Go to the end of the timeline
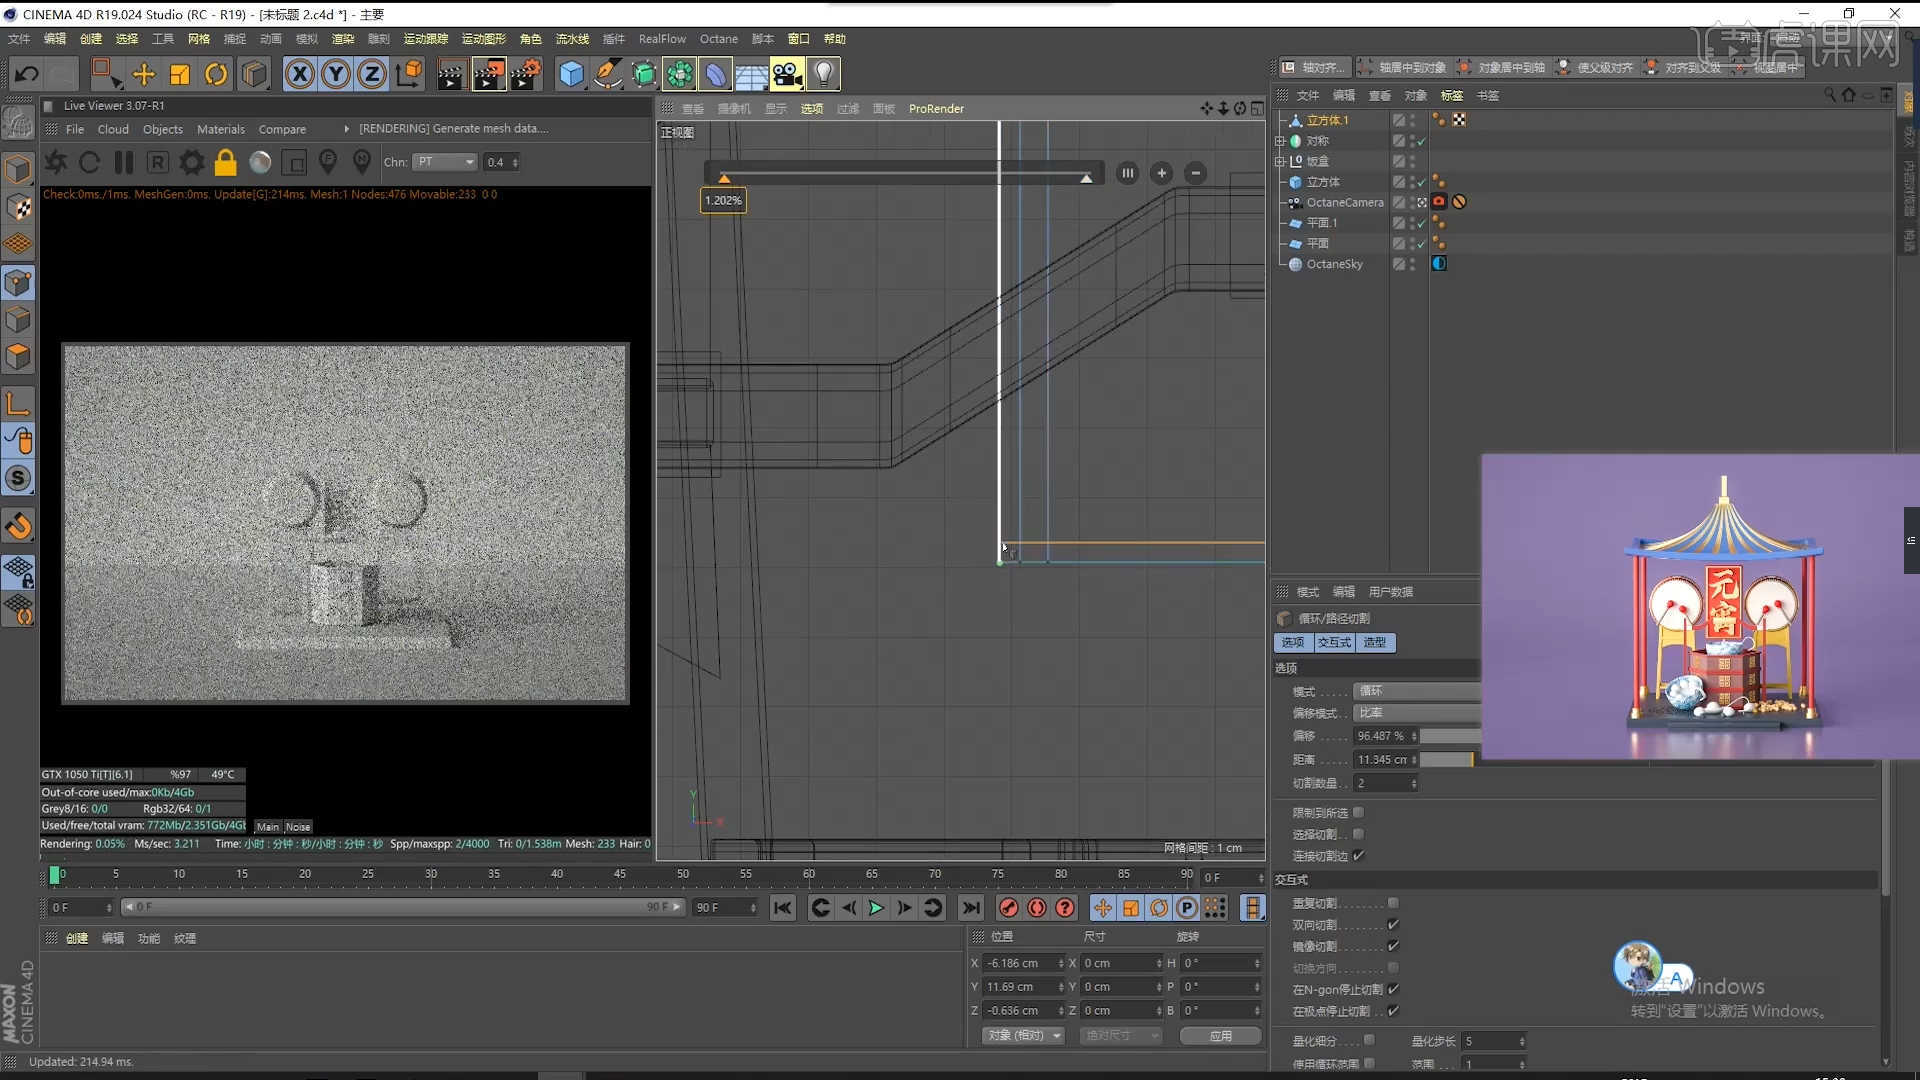This screenshot has width=1920, height=1080. pyautogui.click(x=970, y=908)
